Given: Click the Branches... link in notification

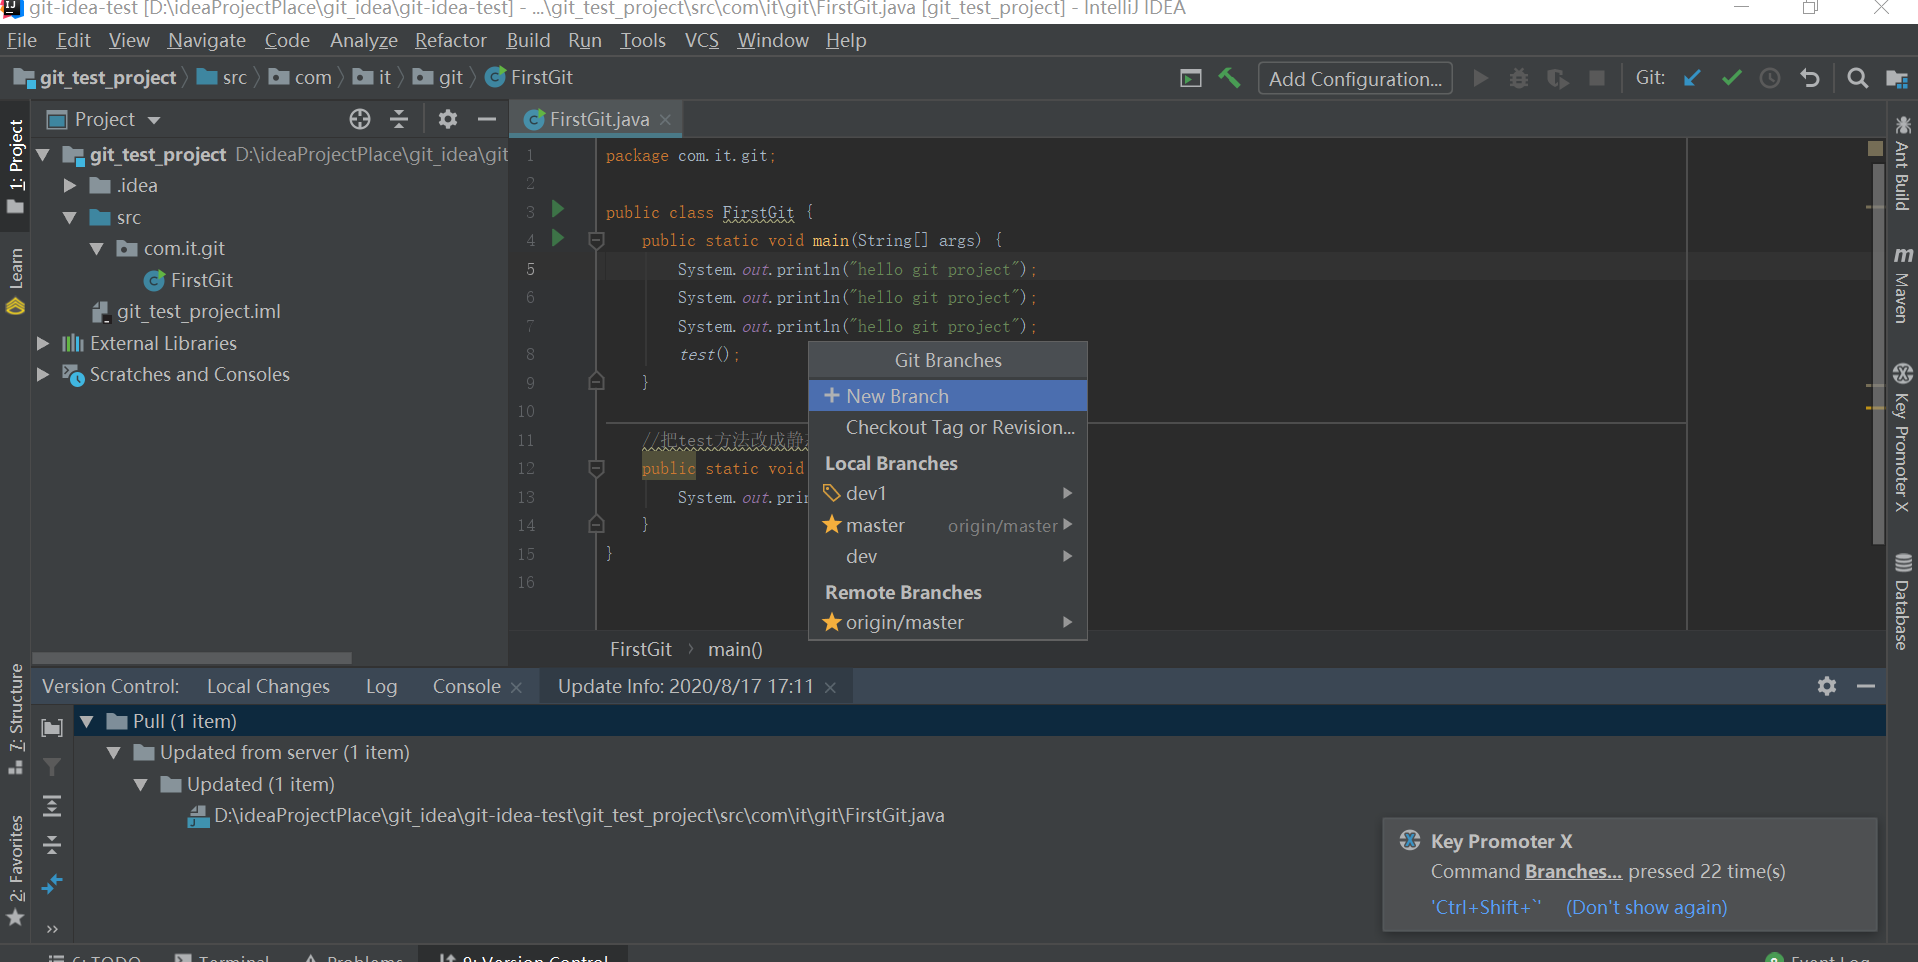Looking at the screenshot, I should [1573, 871].
